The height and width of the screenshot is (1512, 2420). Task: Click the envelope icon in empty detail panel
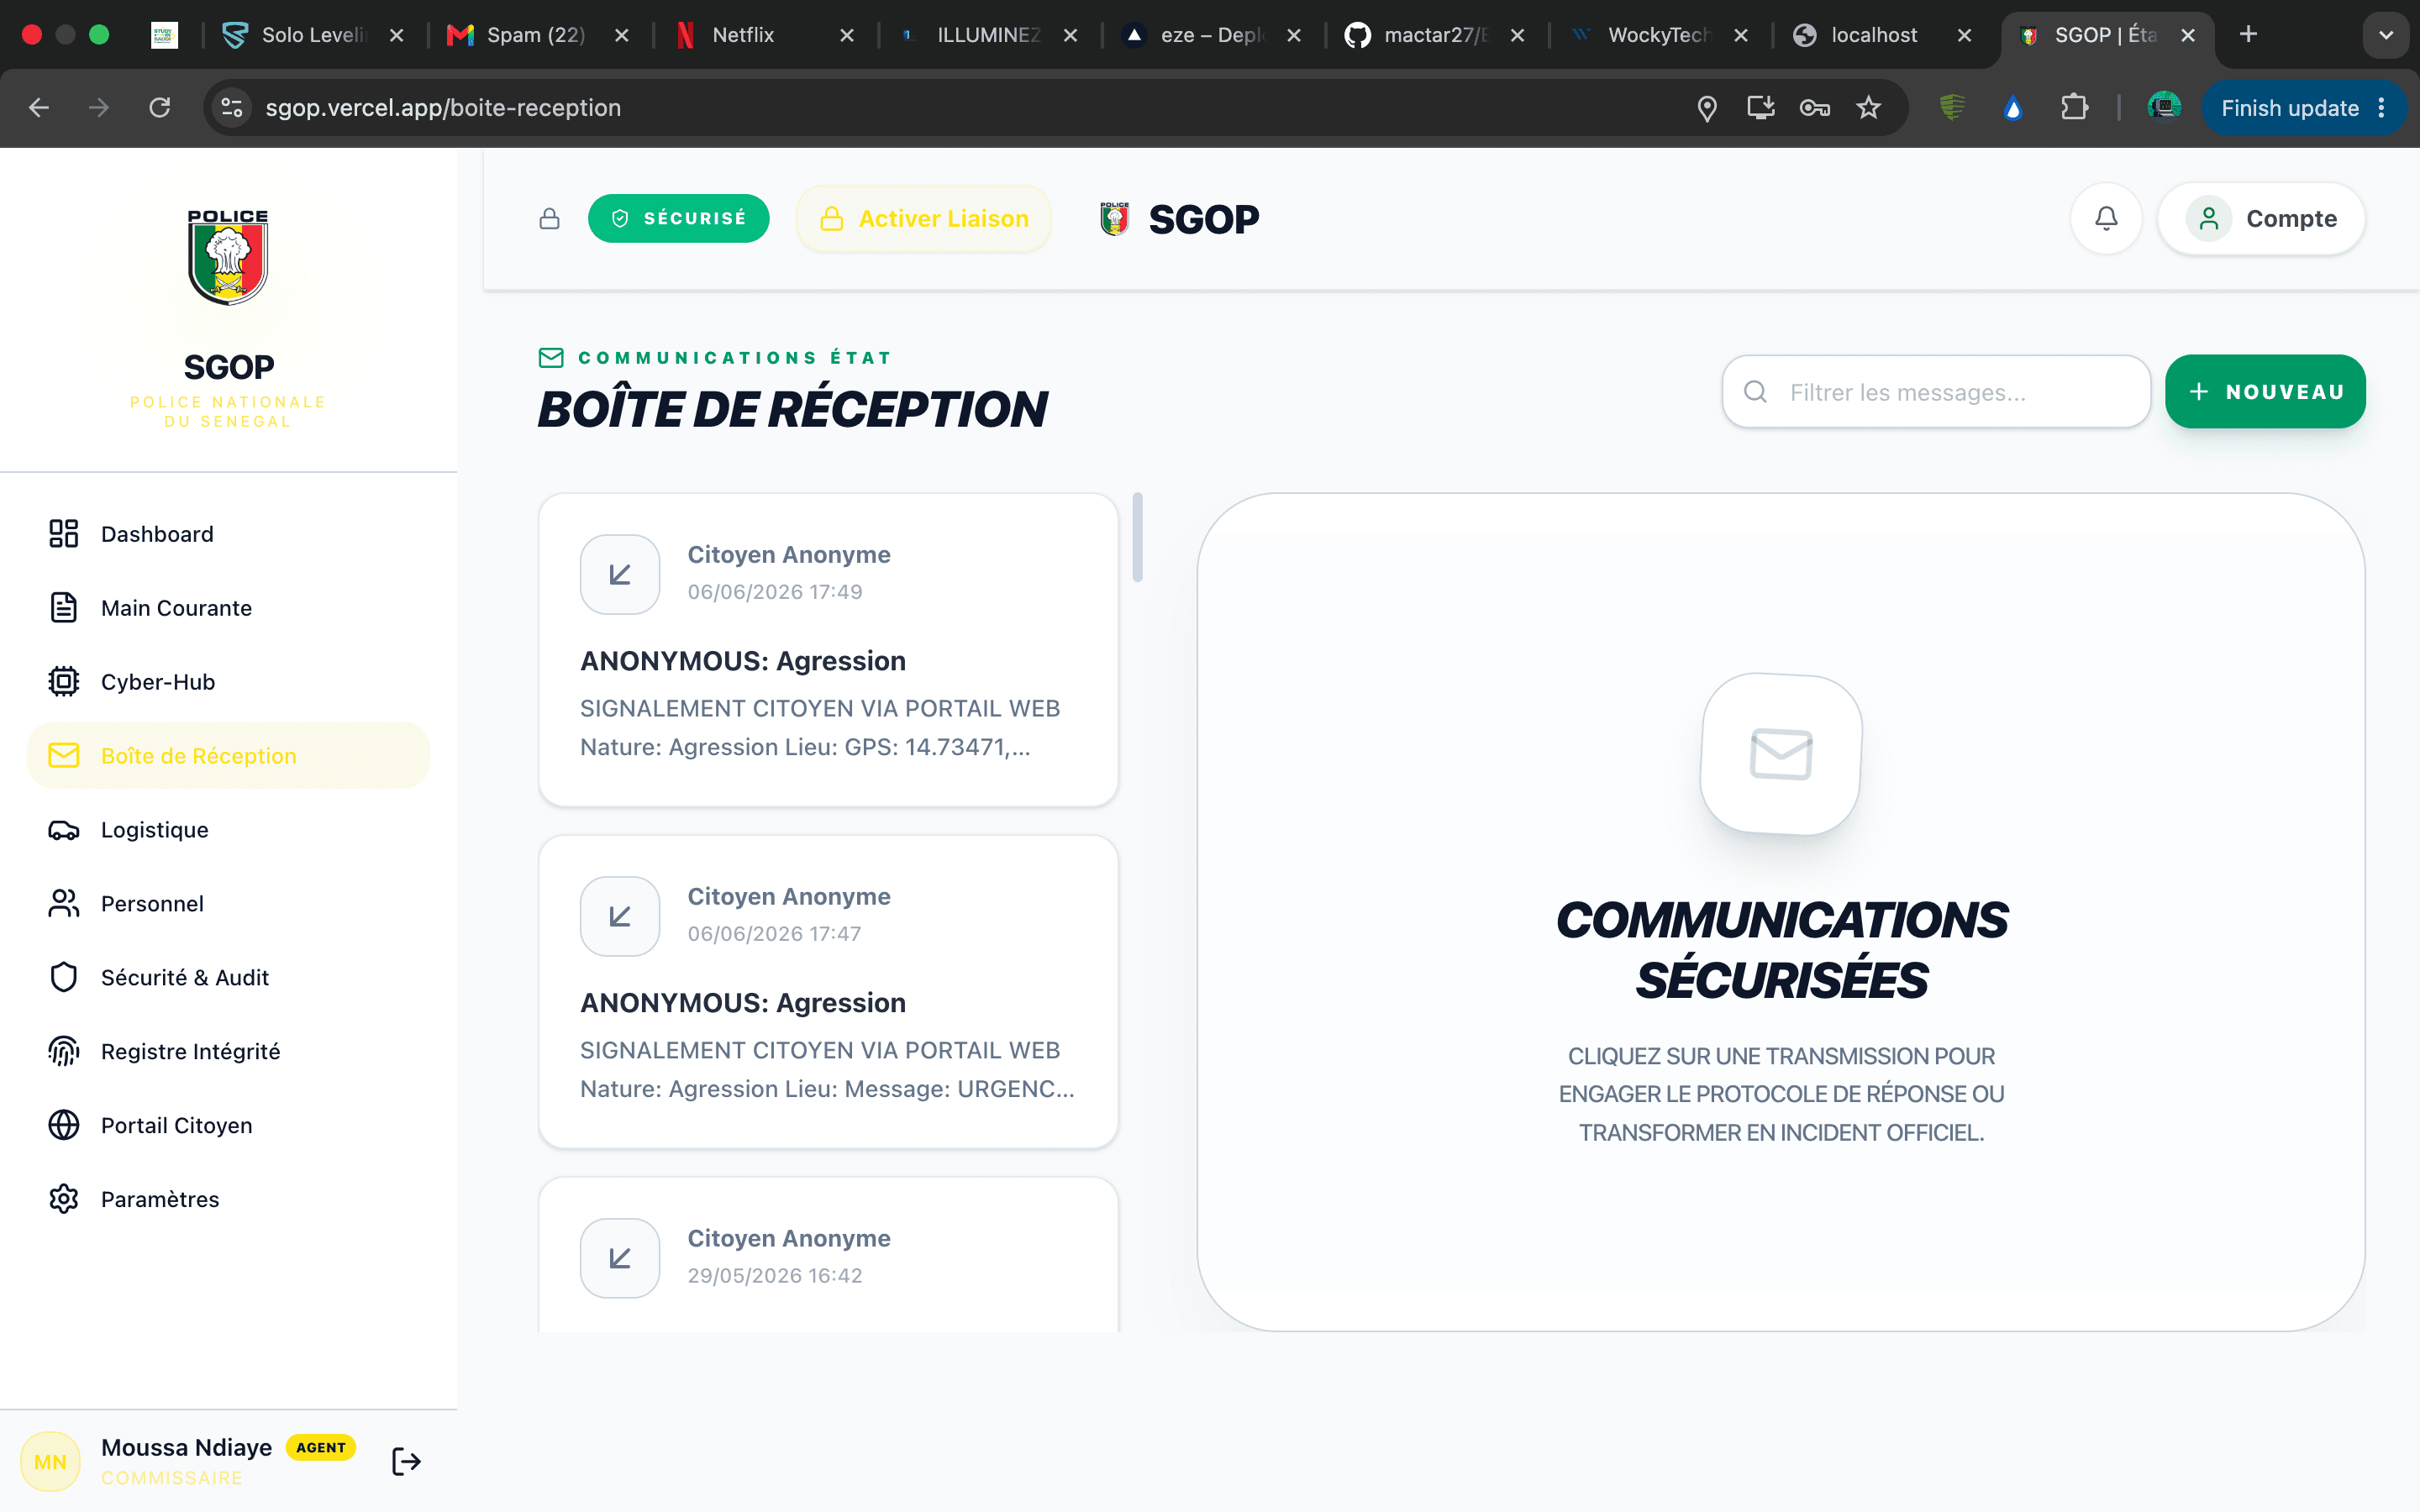[x=1781, y=754]
